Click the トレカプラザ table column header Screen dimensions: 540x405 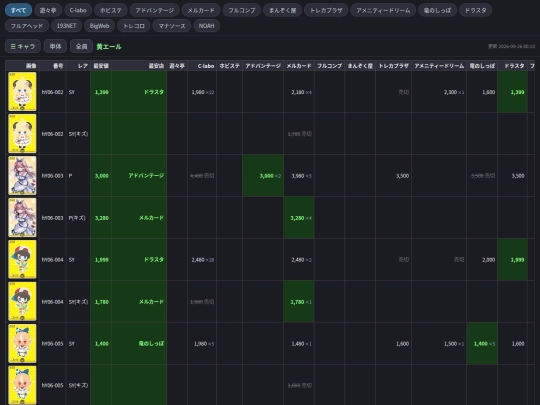coord(393,66)
